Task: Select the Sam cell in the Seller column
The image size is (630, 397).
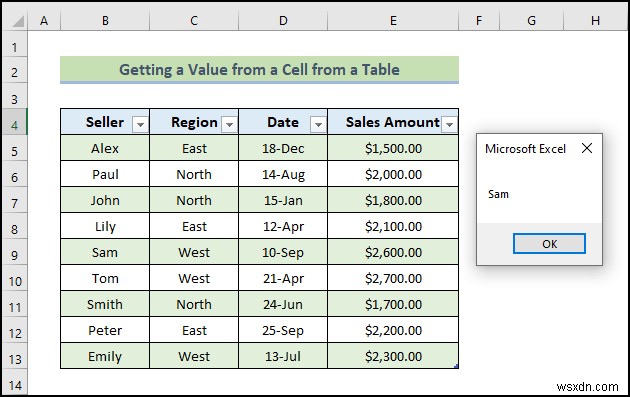Action: (105, 252)
